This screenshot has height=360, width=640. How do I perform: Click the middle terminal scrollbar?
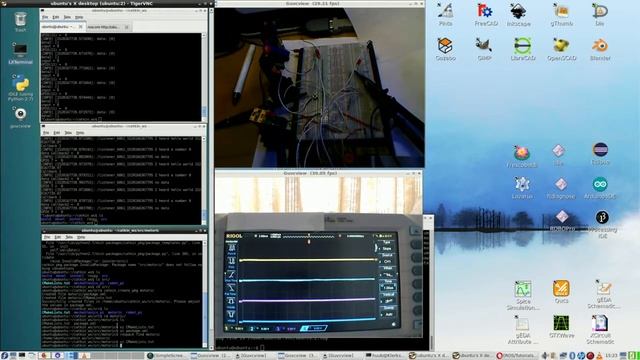[x=204, y=181]
